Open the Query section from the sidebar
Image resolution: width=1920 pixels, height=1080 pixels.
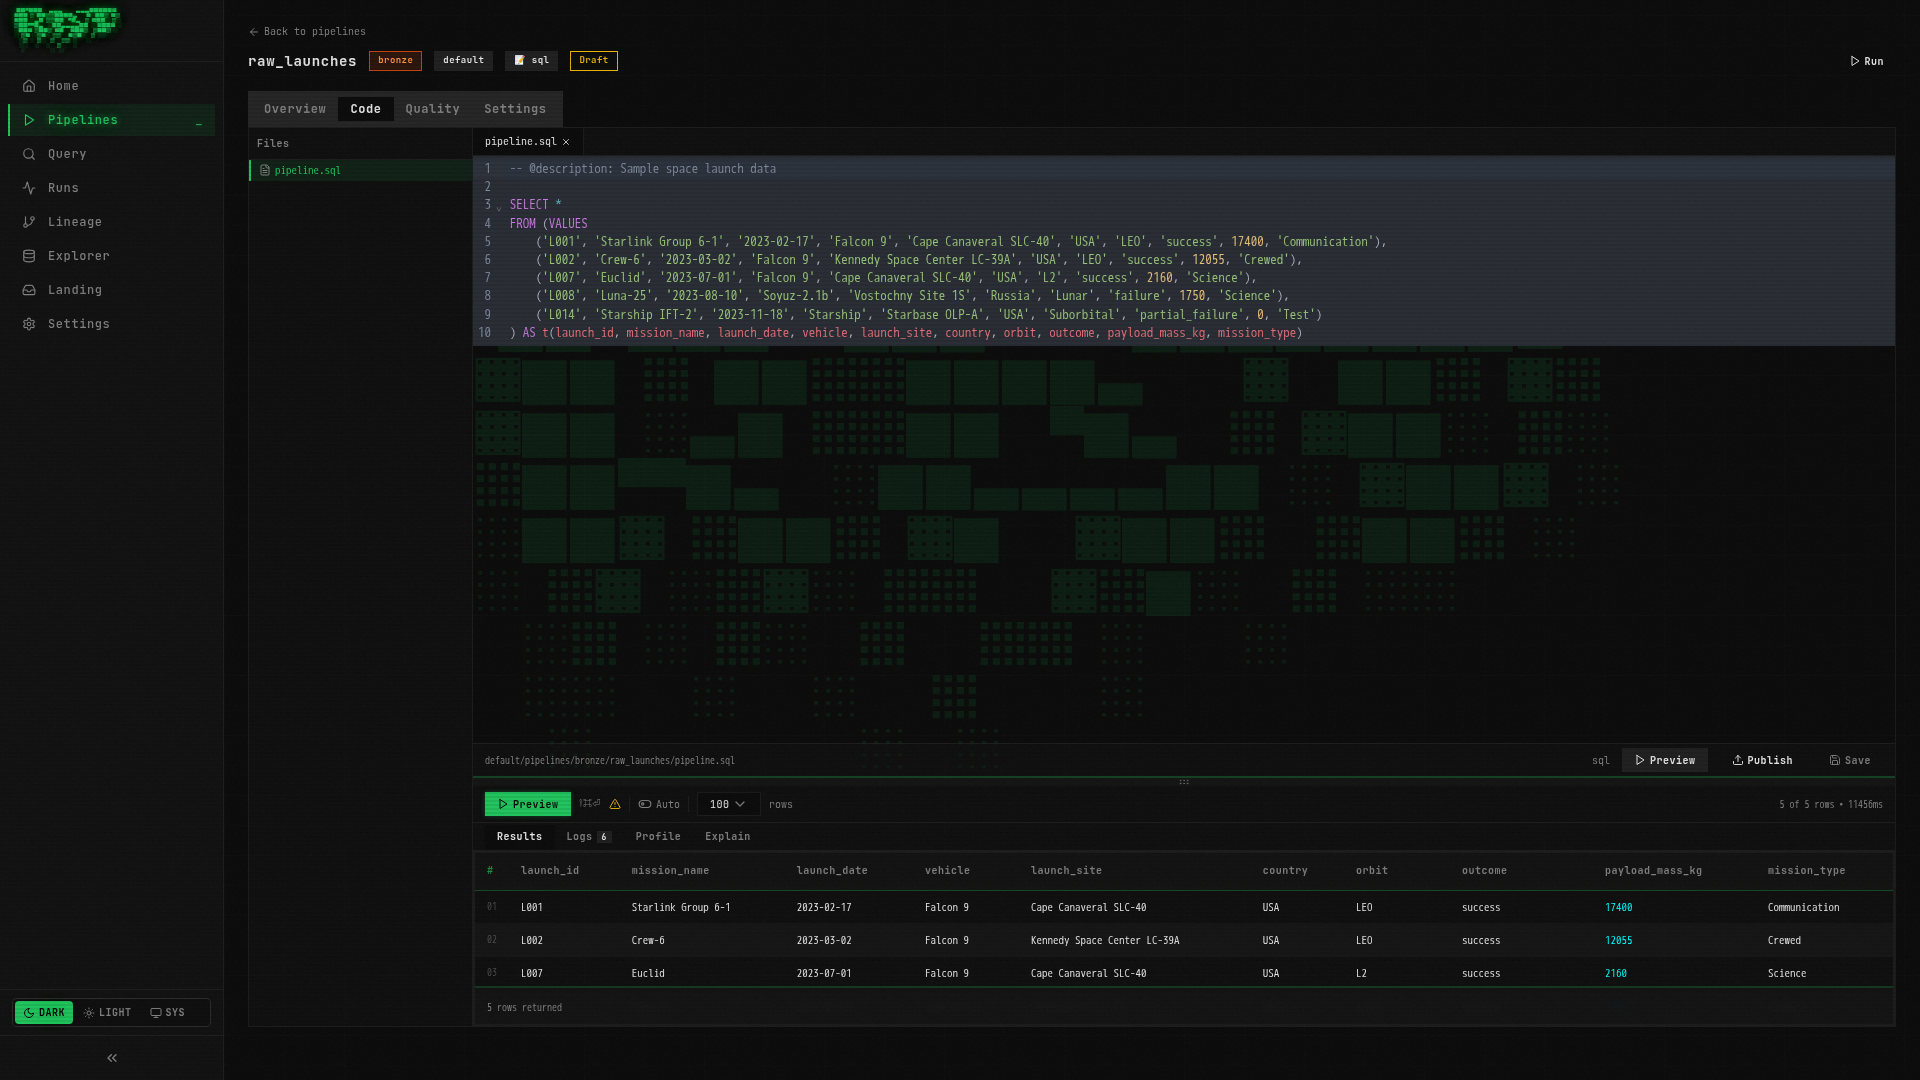(x=29, y=153)
